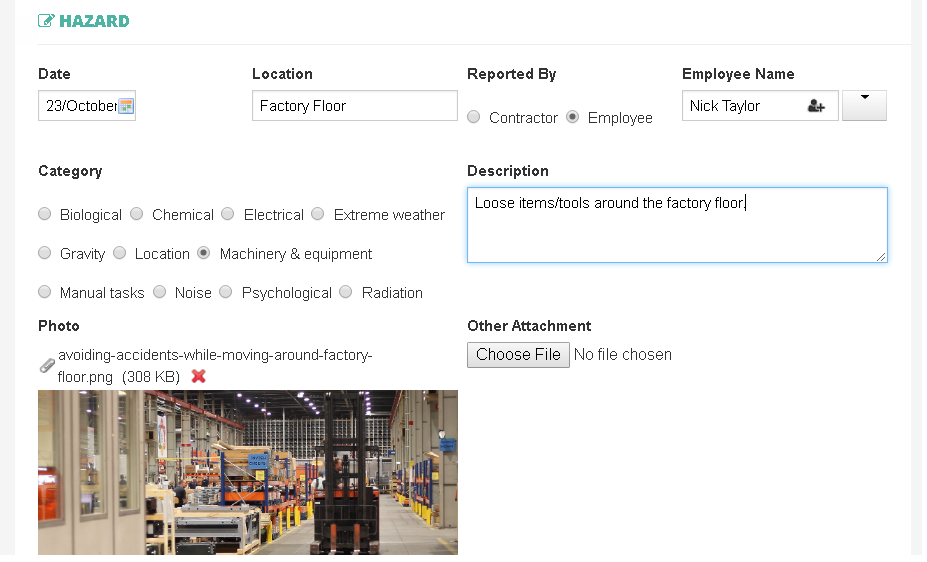Remove the attached photo with red X
The height and width of the screenshot is (562, 927).
198,376
